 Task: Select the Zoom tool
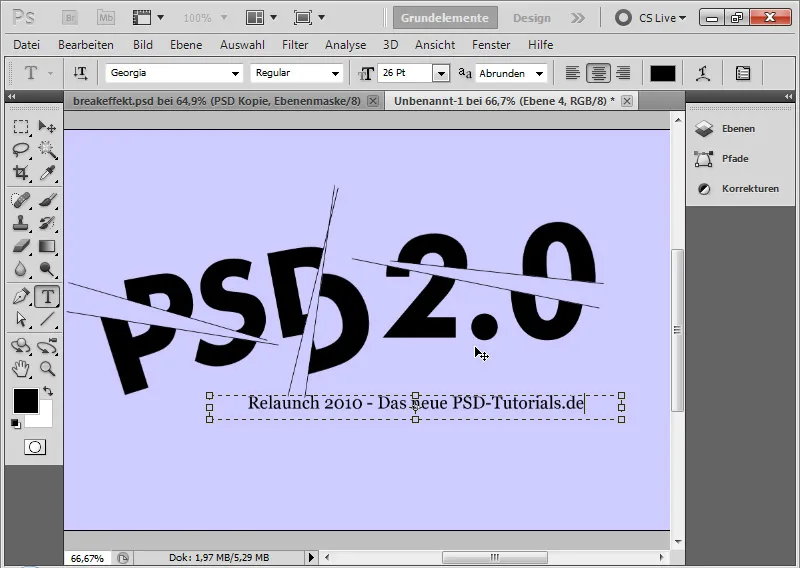pos(47,368)
